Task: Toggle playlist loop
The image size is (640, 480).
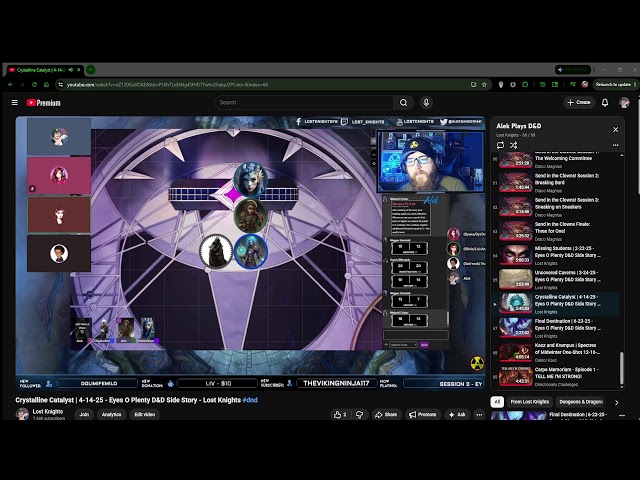Action: [x=500, y=145]
